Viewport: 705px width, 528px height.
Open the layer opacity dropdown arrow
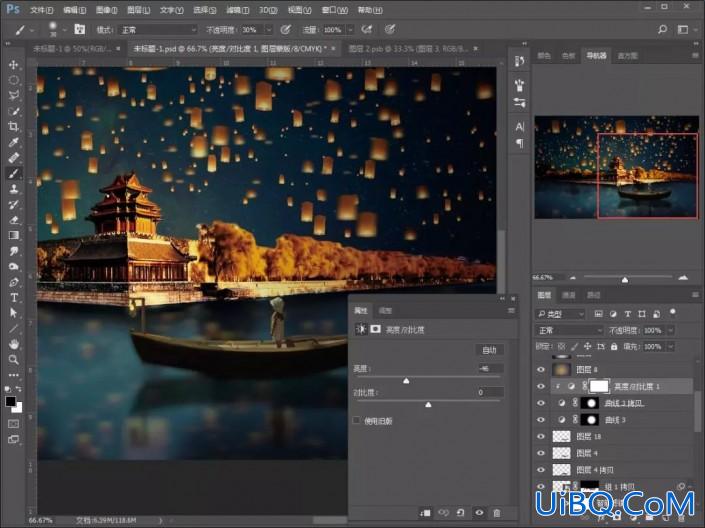click(670, 330)
